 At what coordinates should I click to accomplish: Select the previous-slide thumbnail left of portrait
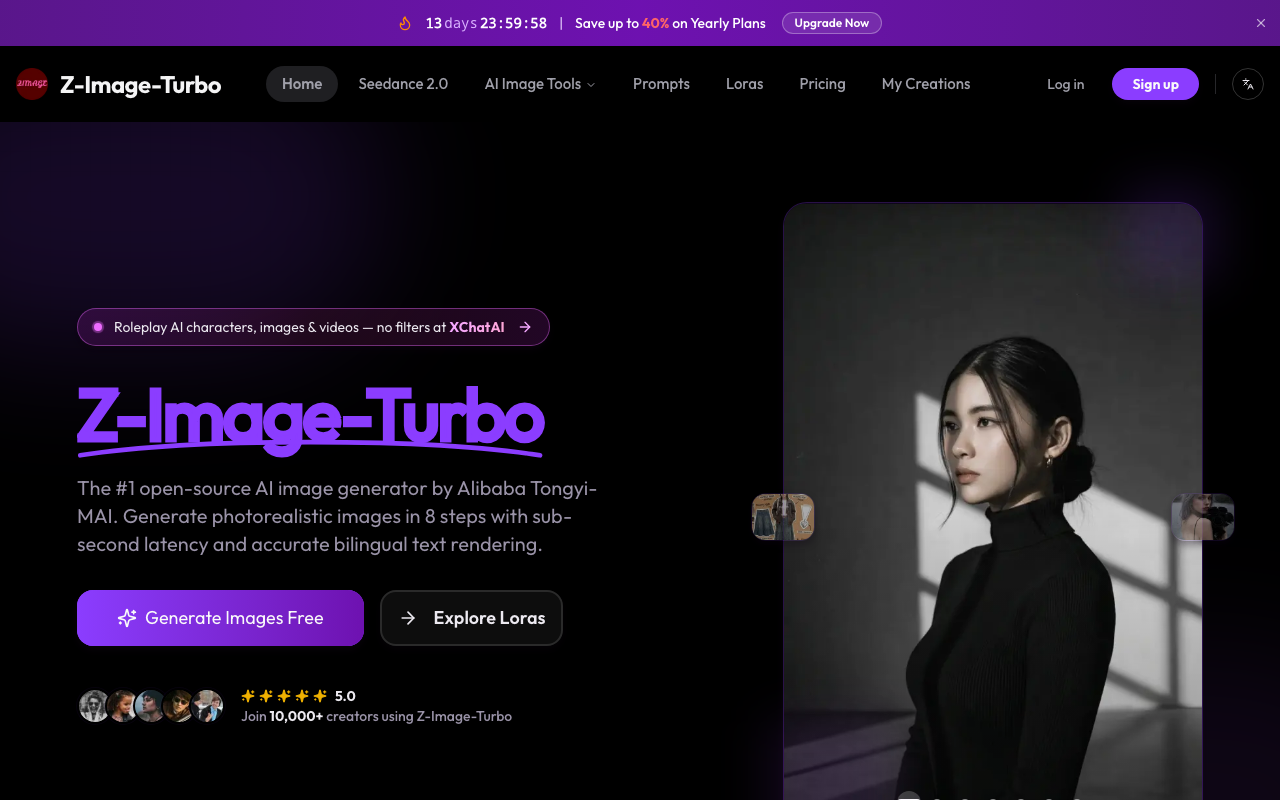tap(783, 517)
